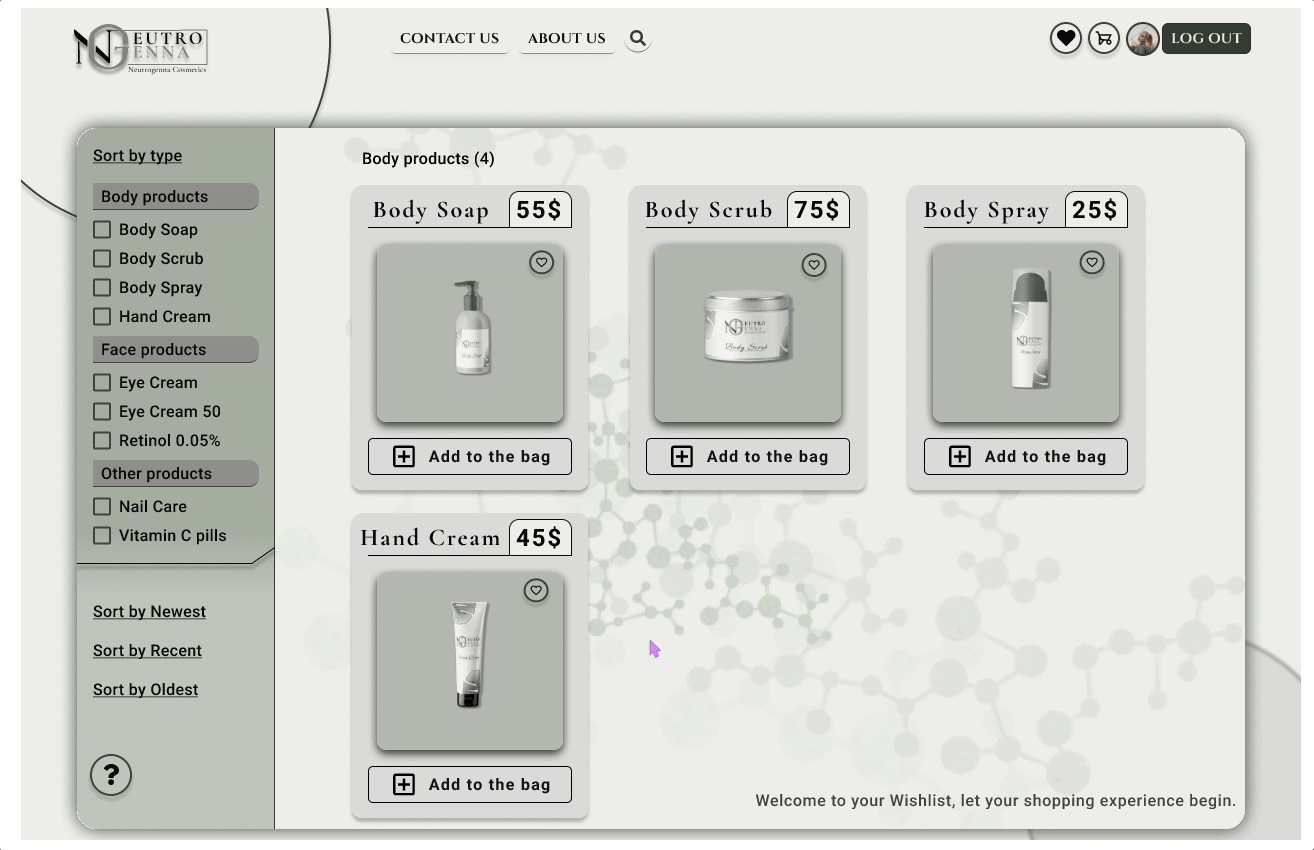Tick the Body Soap checkbox
Viewport: 1314px width, 850px height.
(102, 230)
